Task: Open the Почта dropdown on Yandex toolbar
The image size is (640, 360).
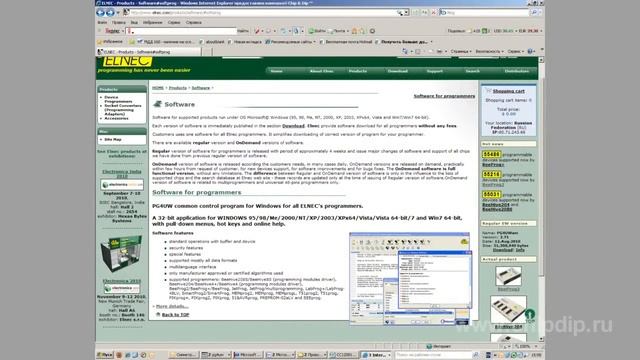Action: (338, 31)
